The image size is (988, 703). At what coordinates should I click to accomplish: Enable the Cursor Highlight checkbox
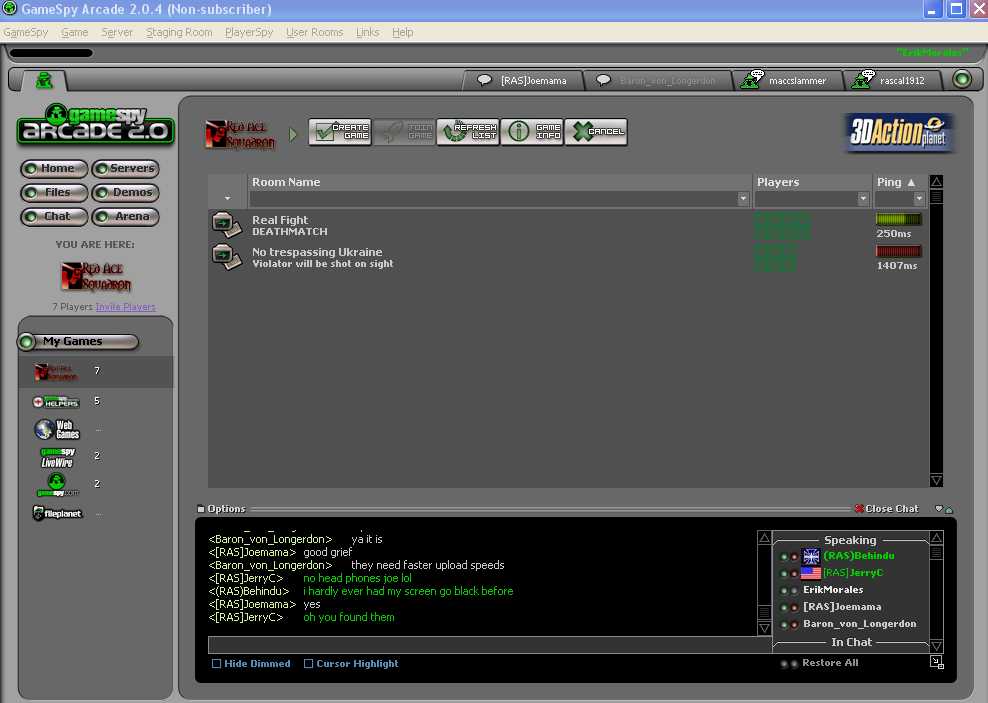click(308, 663)
